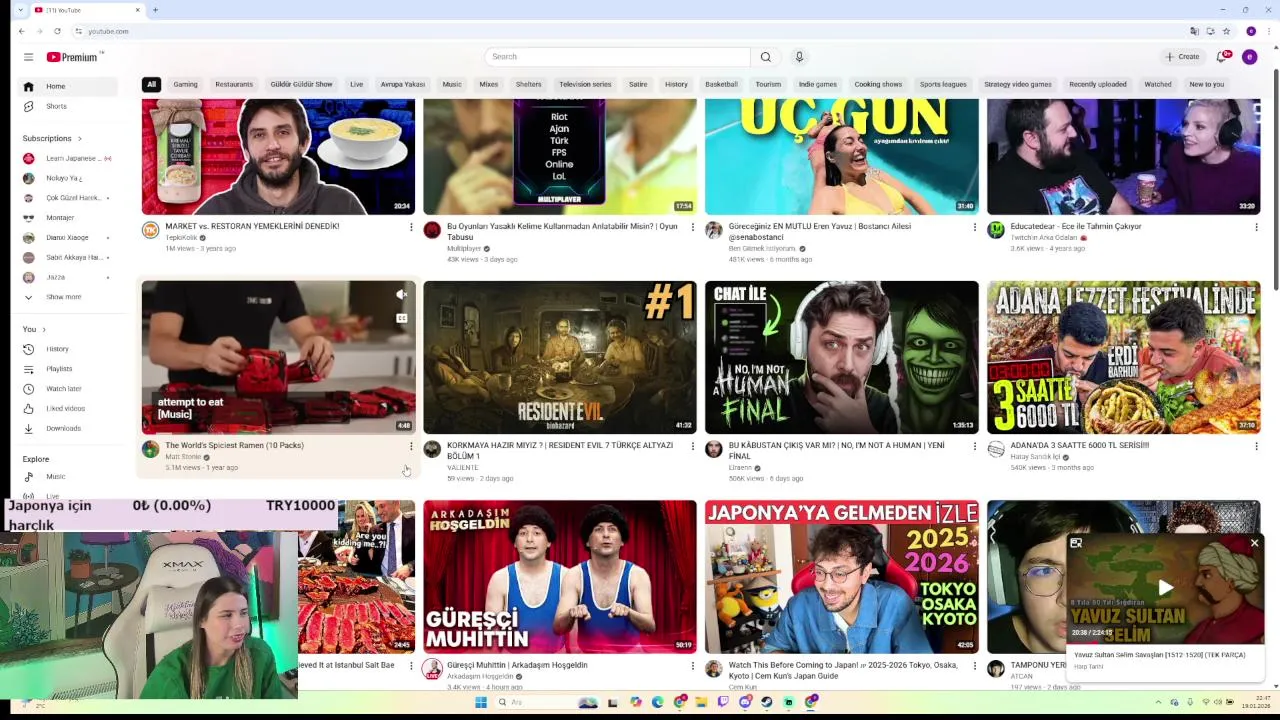Click the browser translate page icon
Image resolution: width=1280 pixels, height=720 pixels.
pyautogui.click(x=1194, y=31)
